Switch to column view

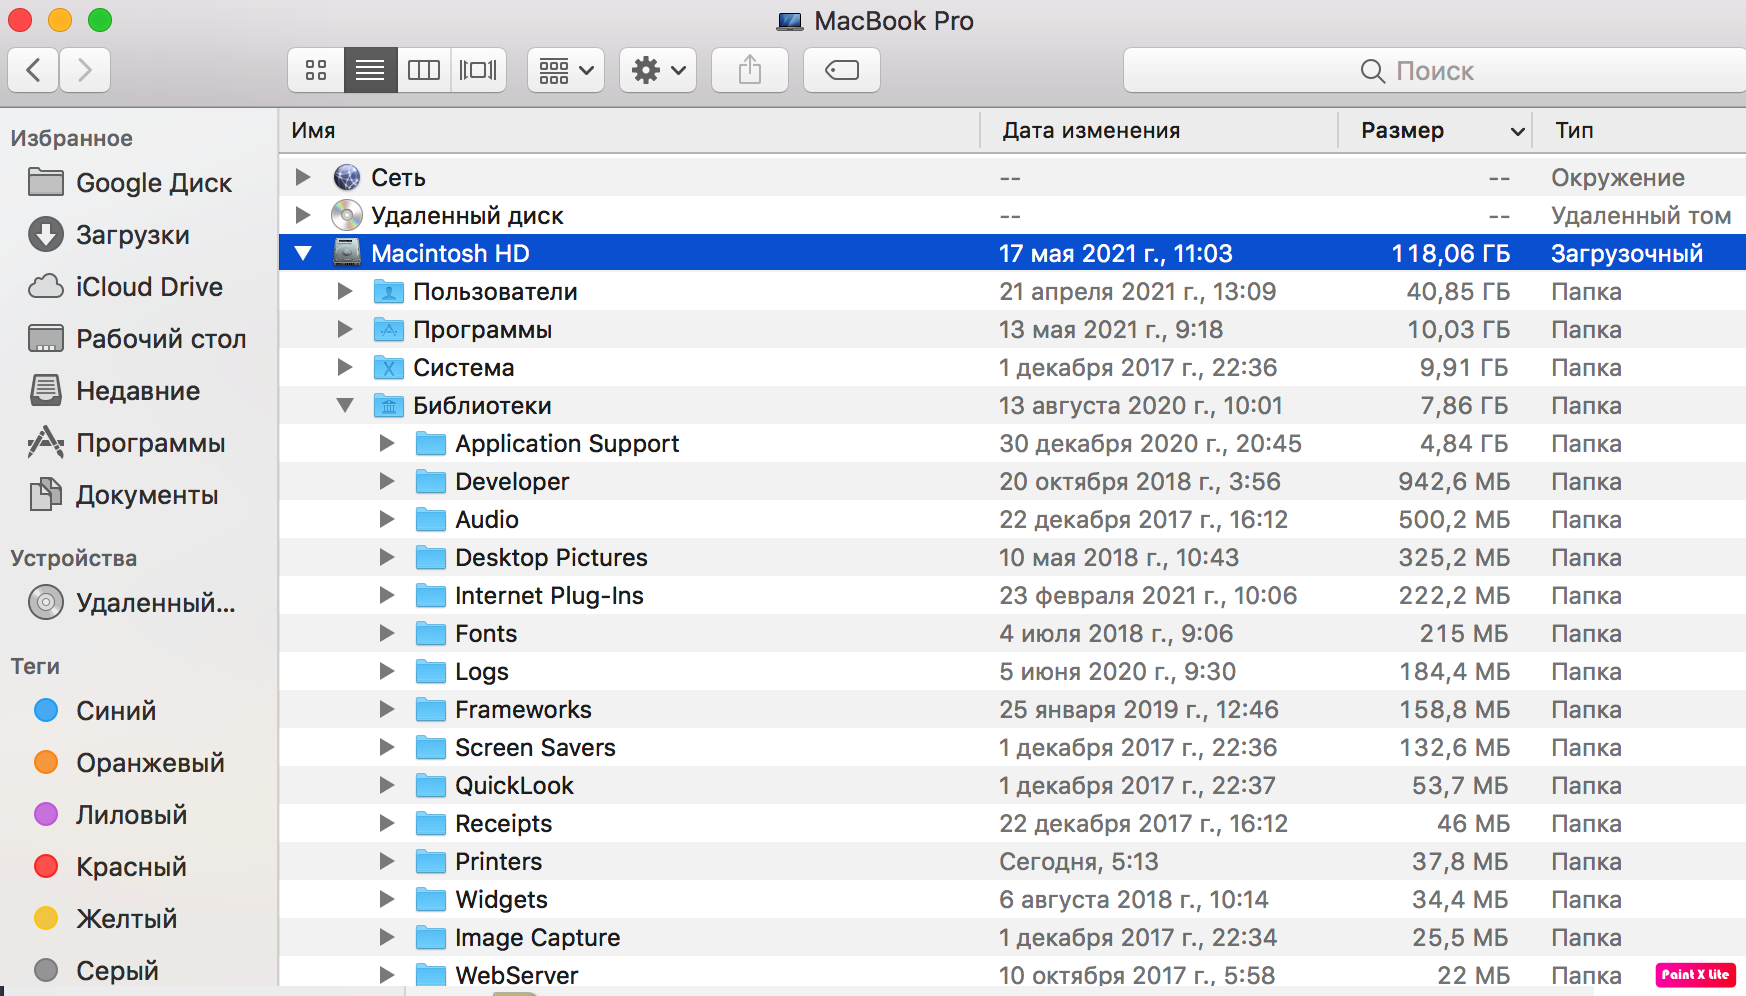click(x=424, y=70)
